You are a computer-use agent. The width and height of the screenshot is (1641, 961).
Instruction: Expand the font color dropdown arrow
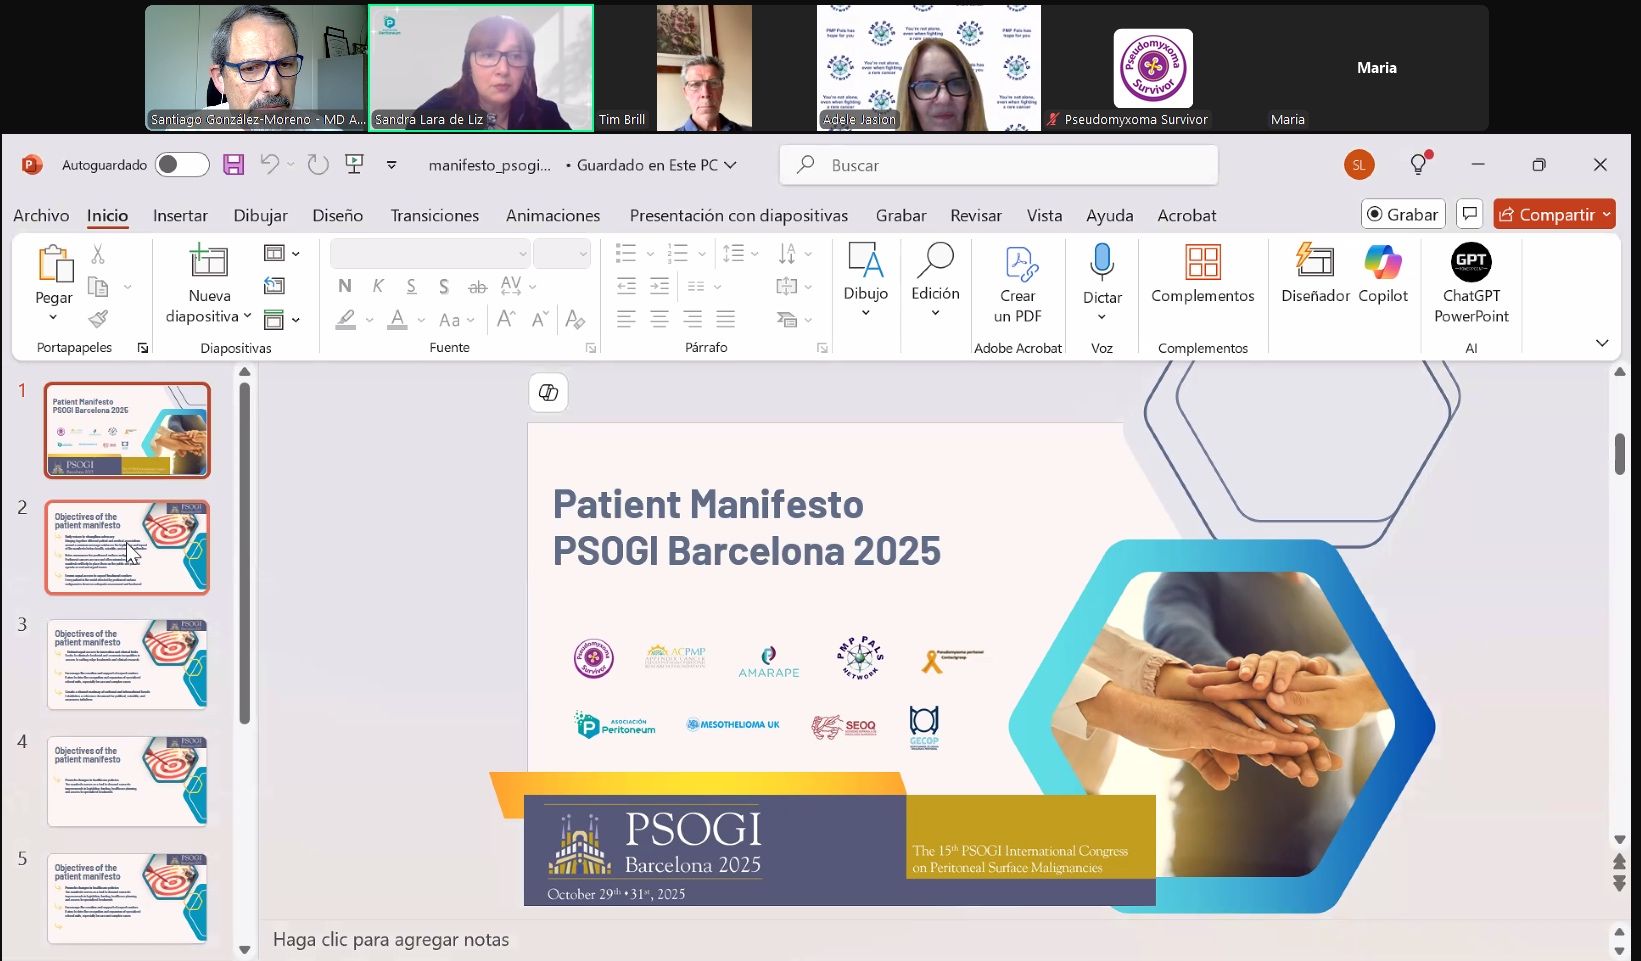(x=421, y=320)
